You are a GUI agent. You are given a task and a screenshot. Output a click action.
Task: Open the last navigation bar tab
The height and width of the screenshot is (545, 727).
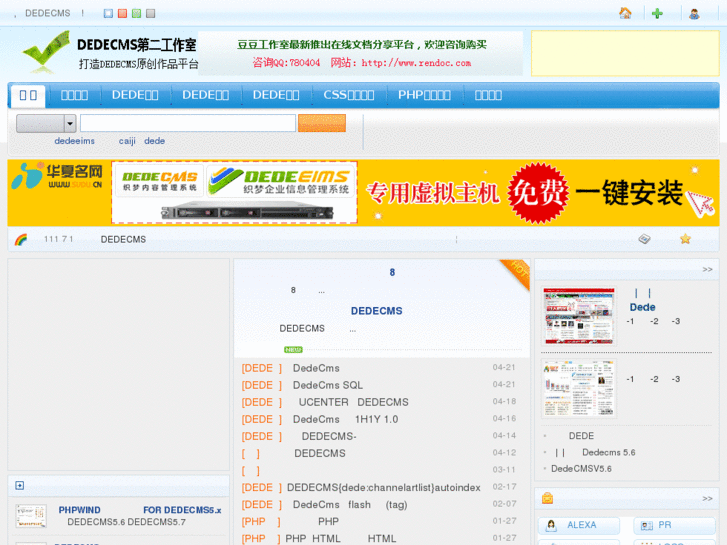pyautogui.click(x=488, y=96)
